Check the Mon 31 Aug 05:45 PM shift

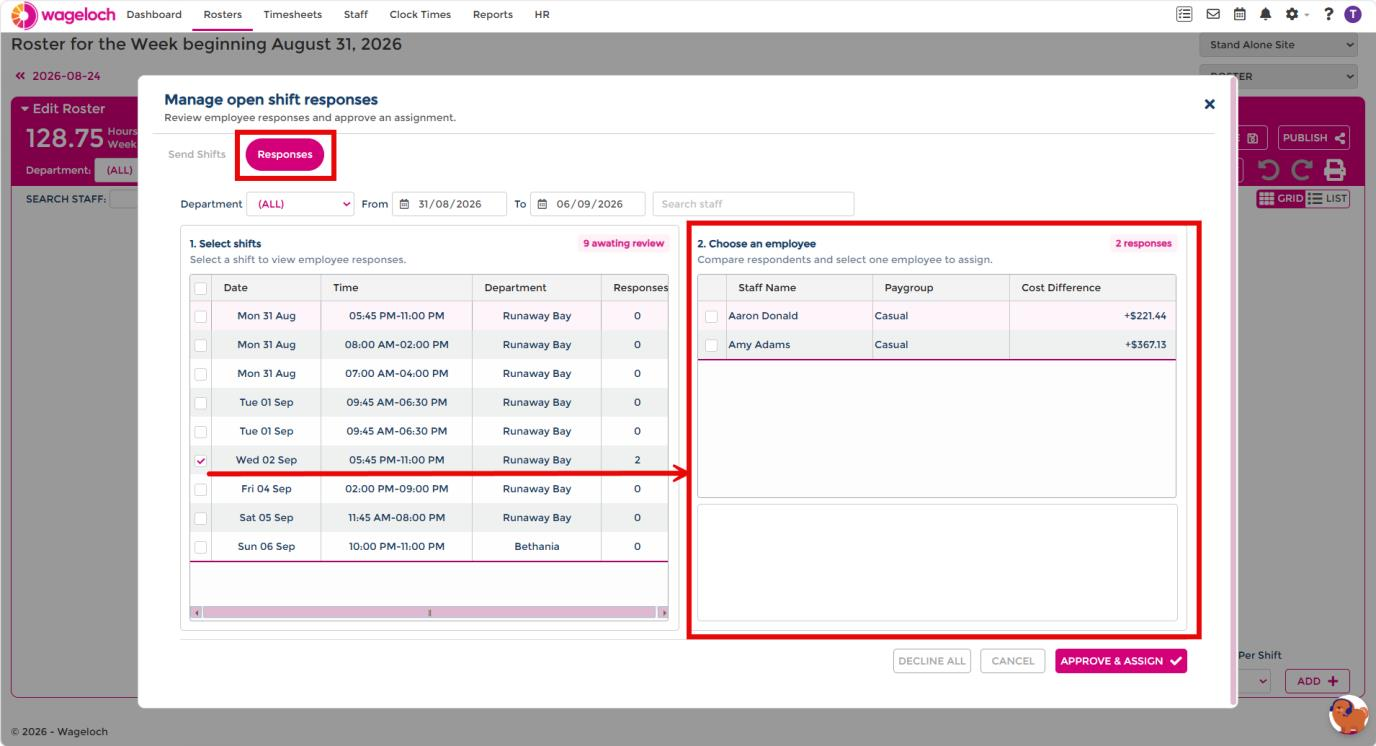point(201,316)
